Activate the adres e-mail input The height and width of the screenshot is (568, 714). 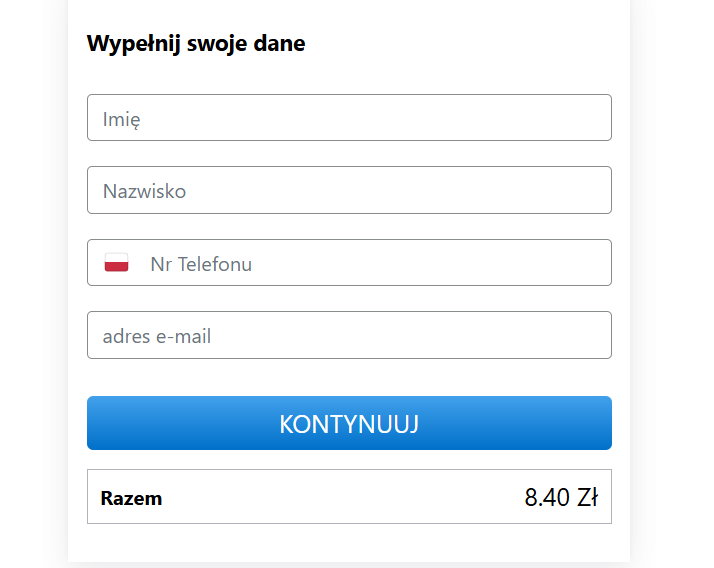349,335
